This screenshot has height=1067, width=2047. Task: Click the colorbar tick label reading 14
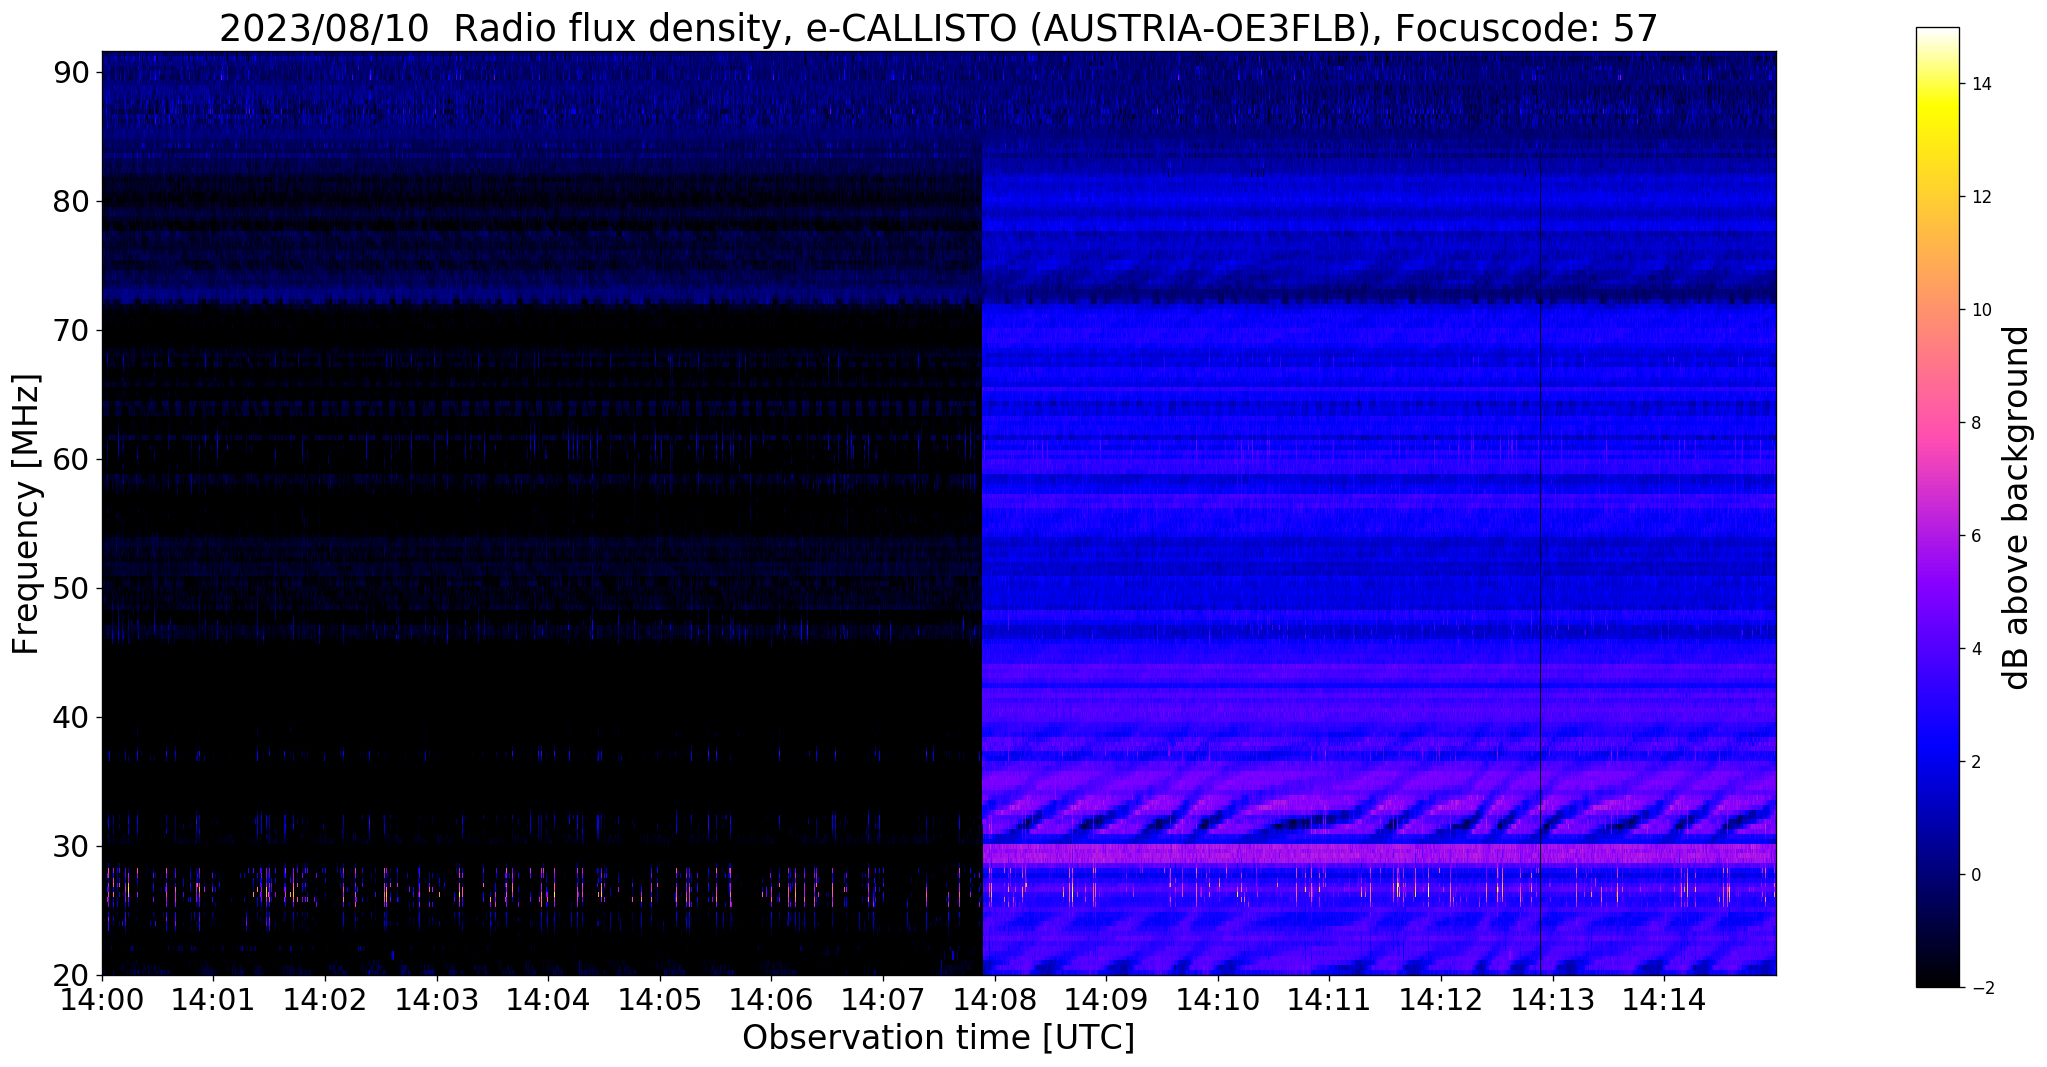coord(1983,84)
